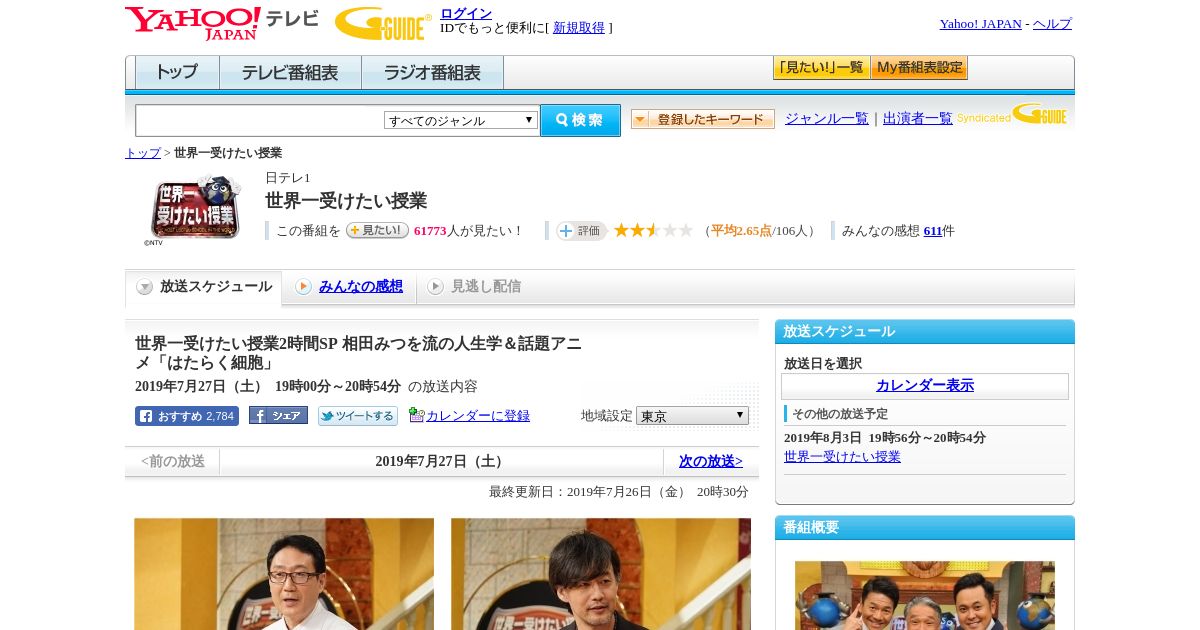Click the「見たい!」一覧 button

821,68
